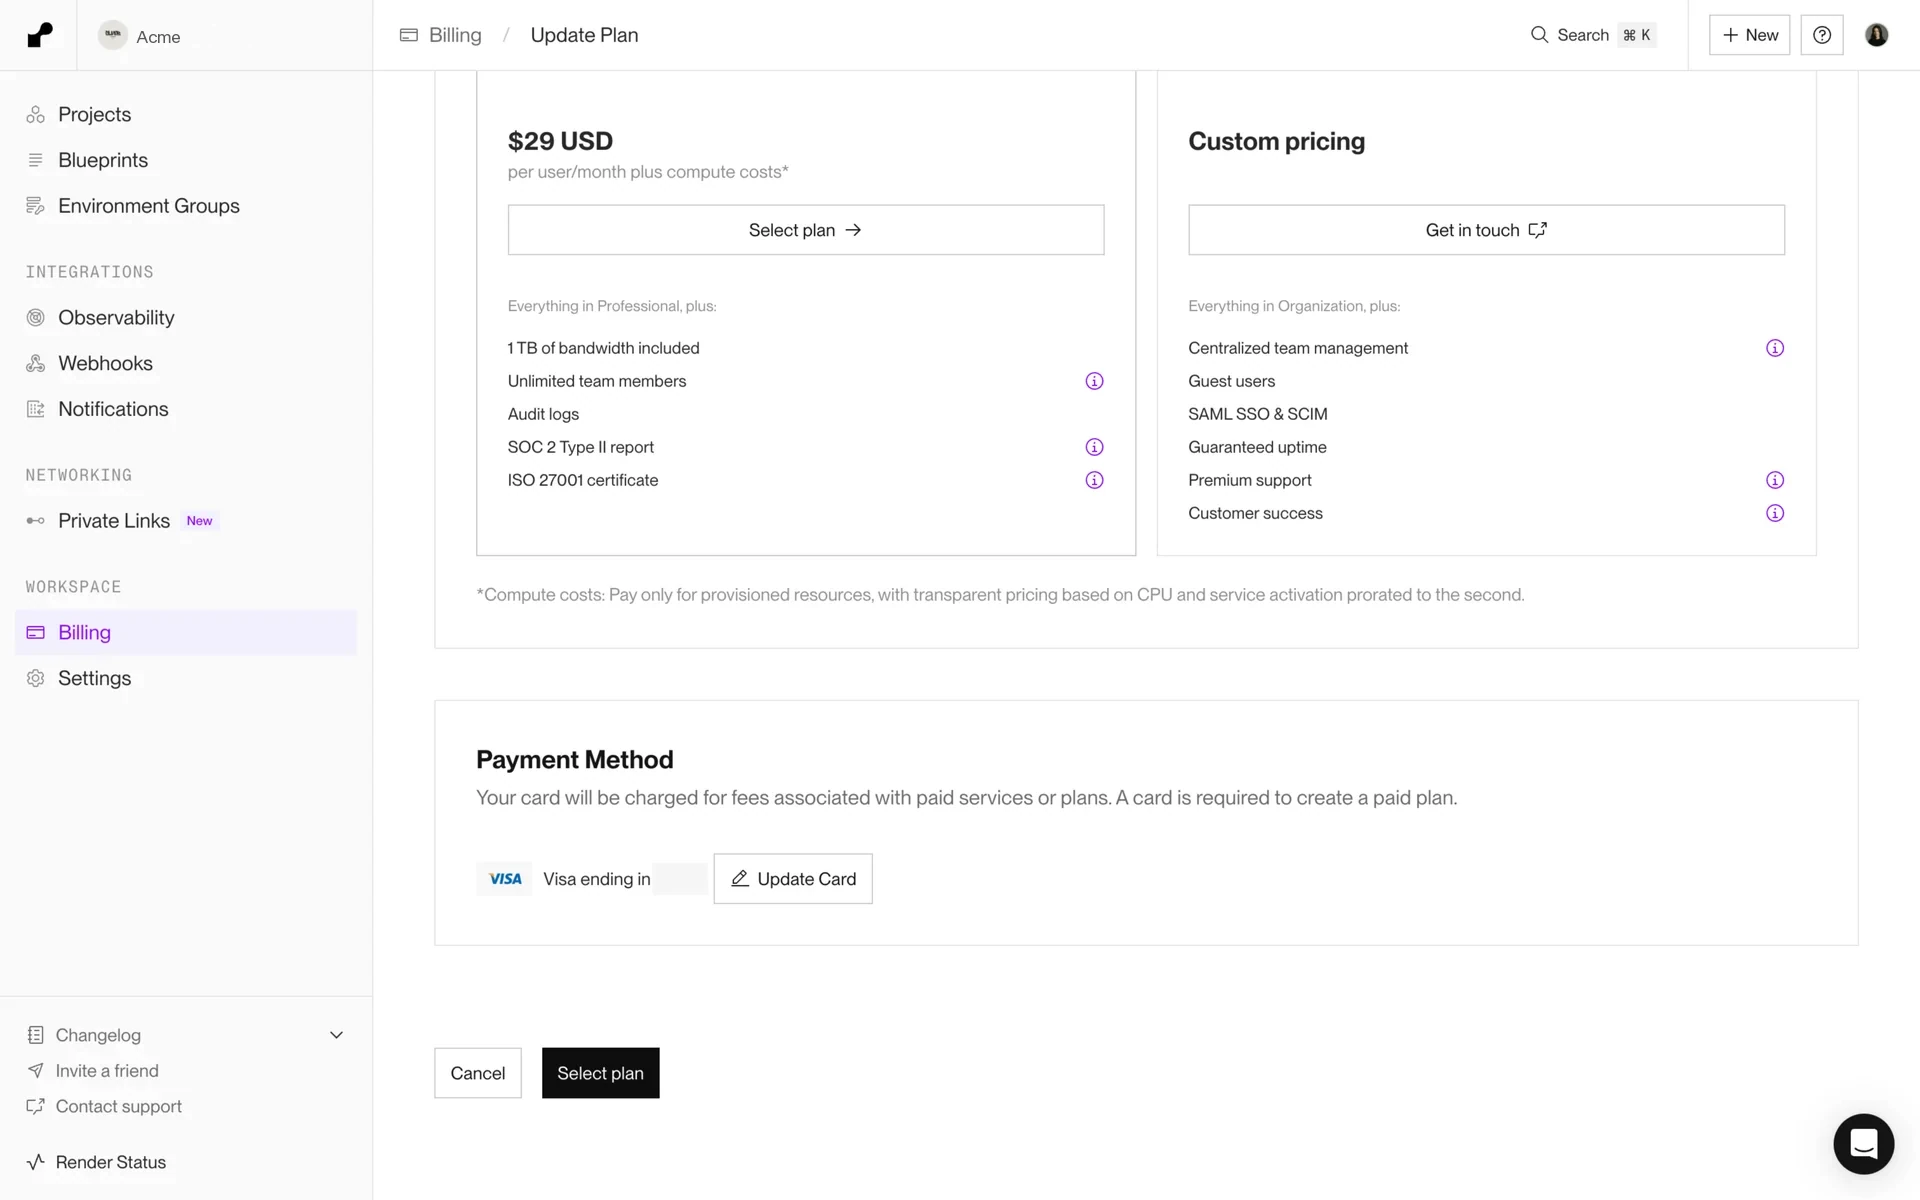
Task: Click '1 TB of bandwidth included' text
Action: point(604,348)
